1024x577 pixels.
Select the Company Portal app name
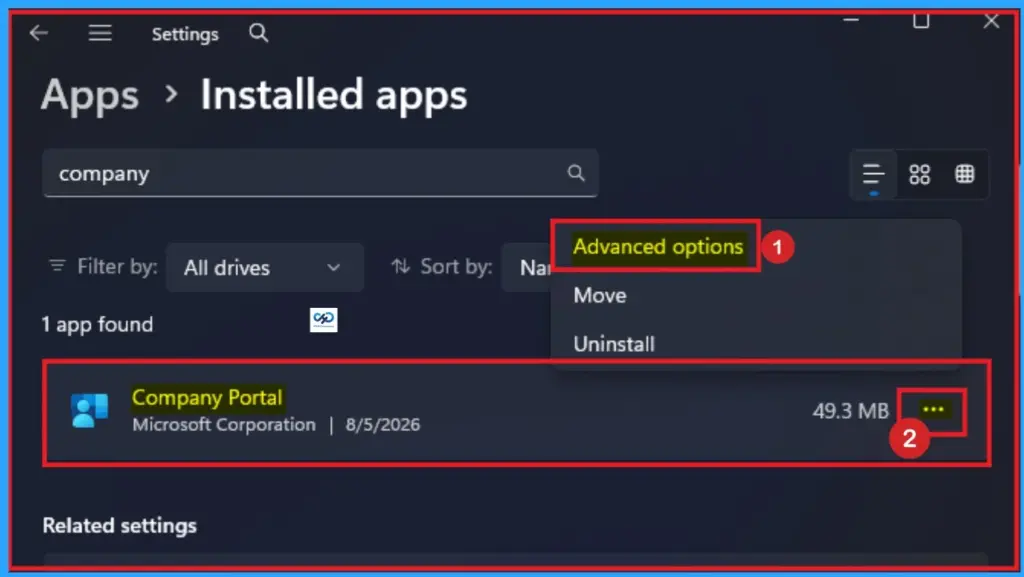(207, 398)
